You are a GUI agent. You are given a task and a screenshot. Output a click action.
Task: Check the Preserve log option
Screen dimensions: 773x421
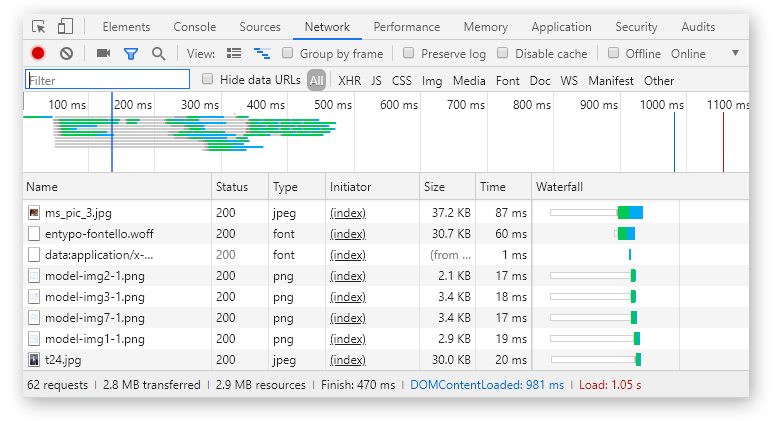408,53
